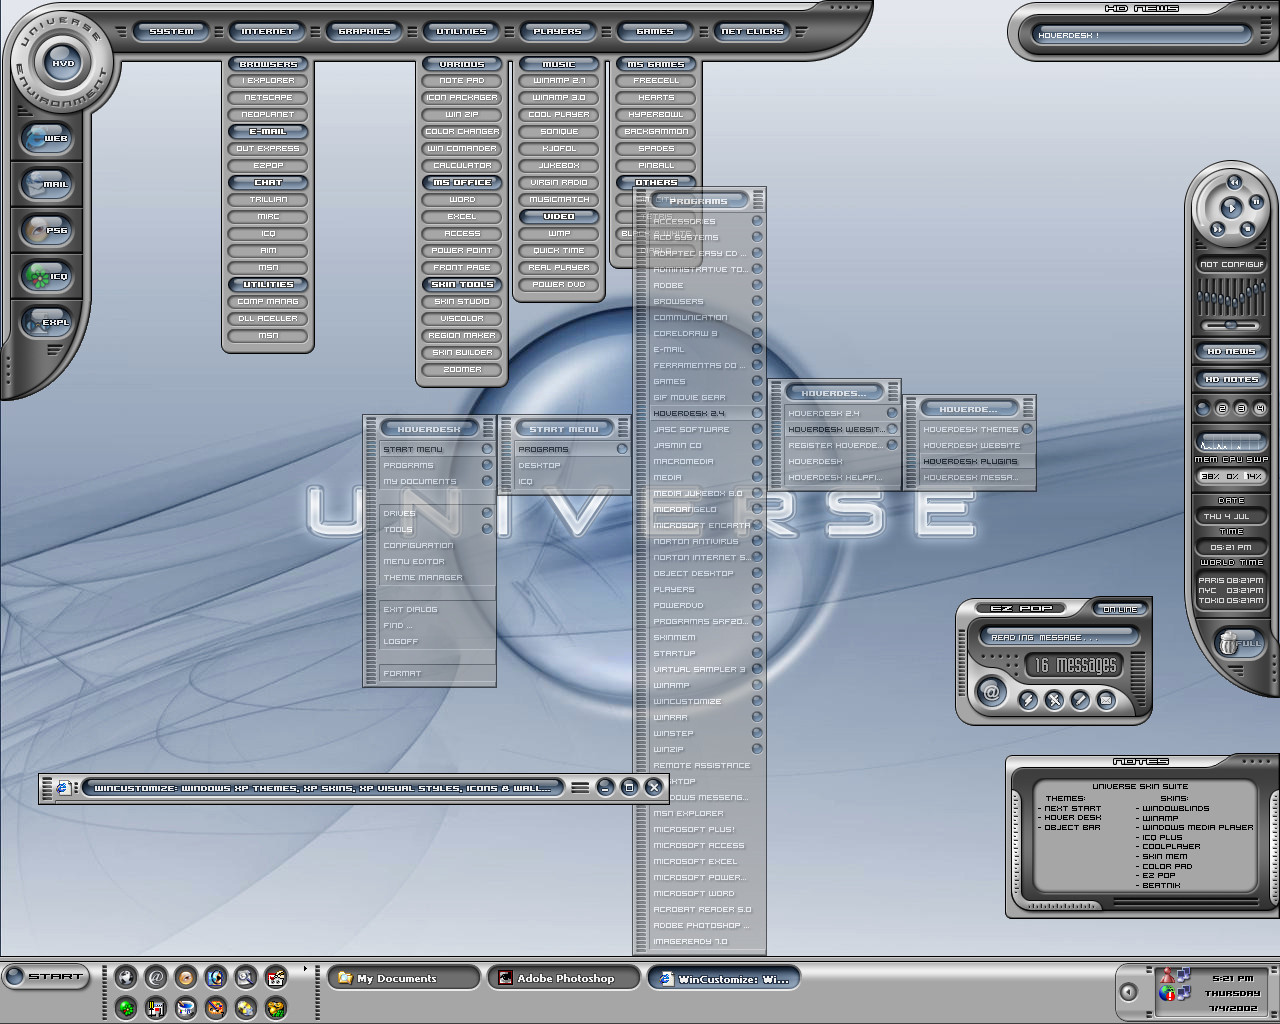
Task: Click the orange disc quick launch icon
Action: (186, 977)
